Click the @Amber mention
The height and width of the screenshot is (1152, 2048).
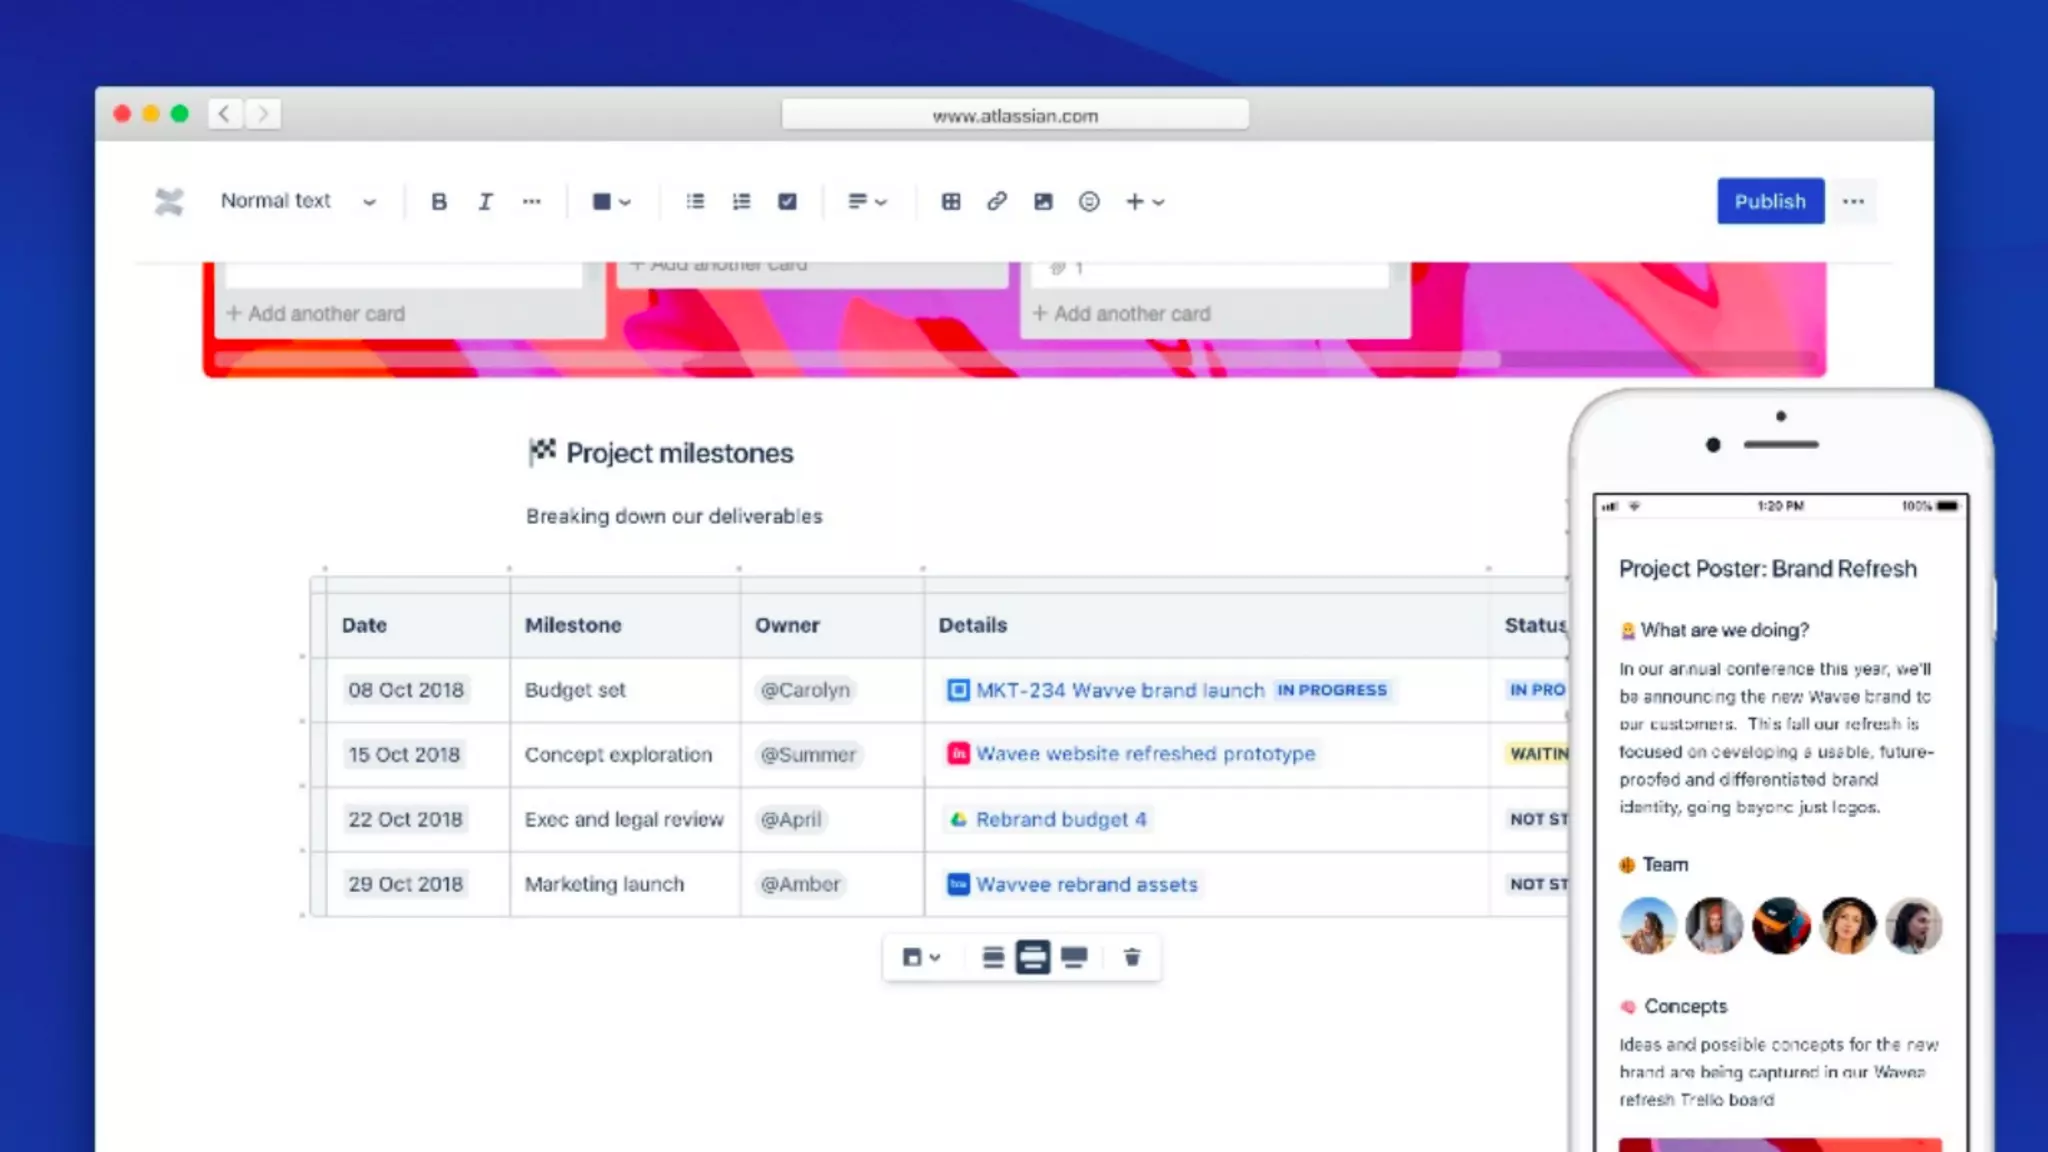click(x=800, y=884)
